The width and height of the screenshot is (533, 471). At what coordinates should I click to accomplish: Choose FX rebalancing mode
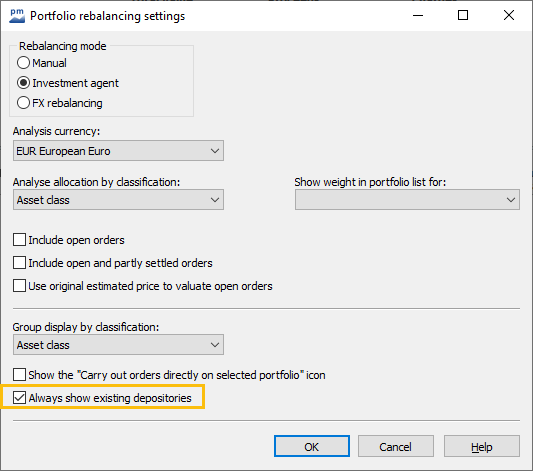(x=23, y=103)
